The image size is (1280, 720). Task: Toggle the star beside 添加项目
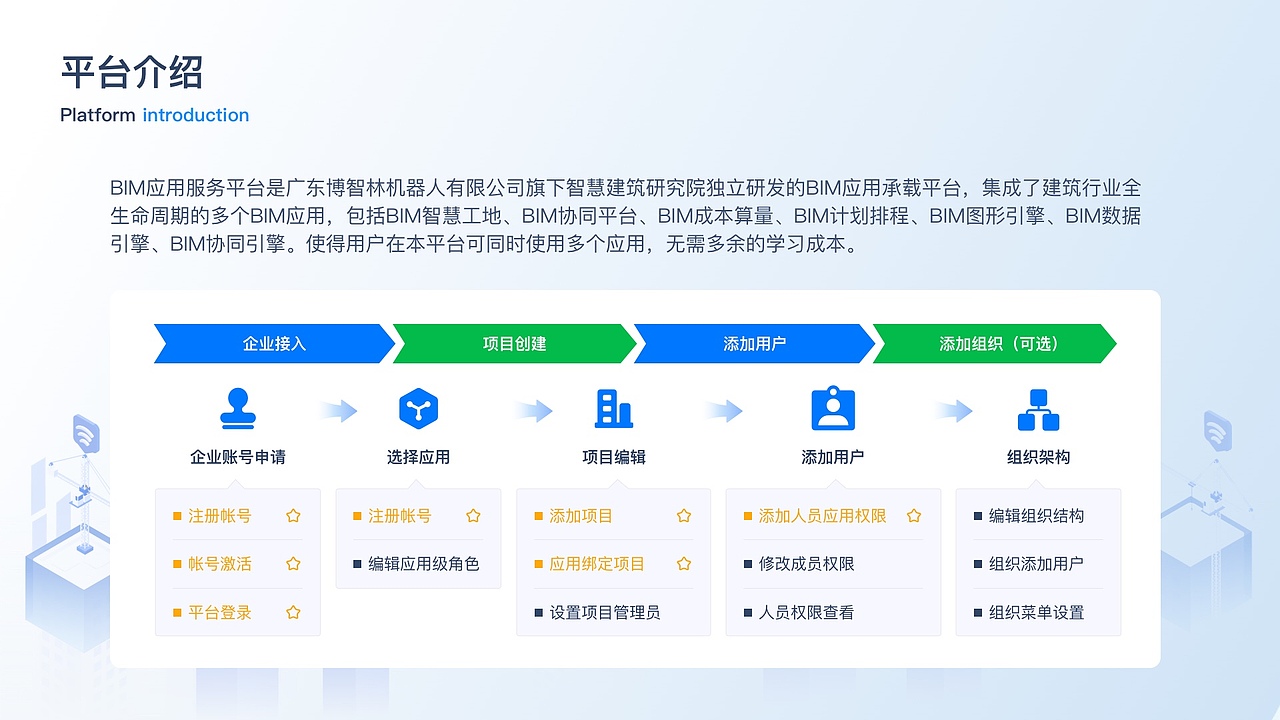coord(683,516)
